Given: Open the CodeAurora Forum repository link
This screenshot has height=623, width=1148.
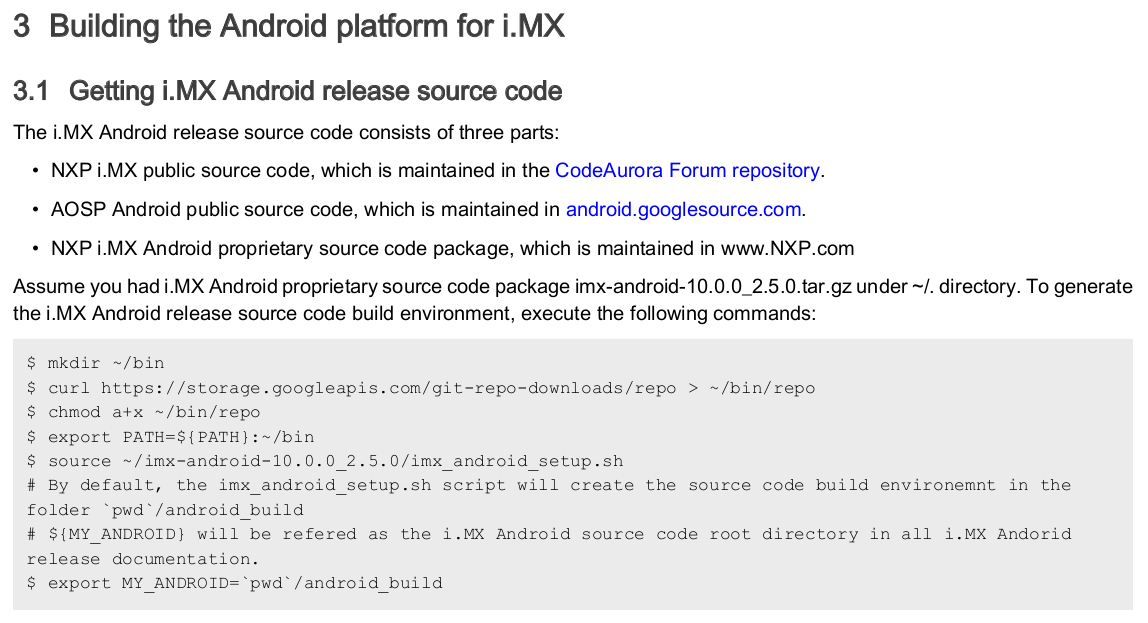Looking at the screenshot, I should tap(687, 171).
